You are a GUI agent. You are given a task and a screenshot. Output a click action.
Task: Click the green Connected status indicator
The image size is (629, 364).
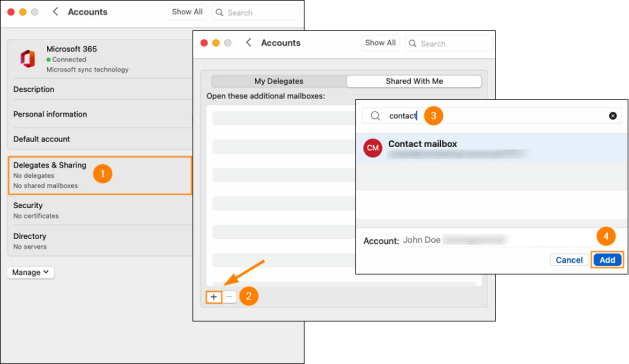pyautogui.click(x=49, y=59)
